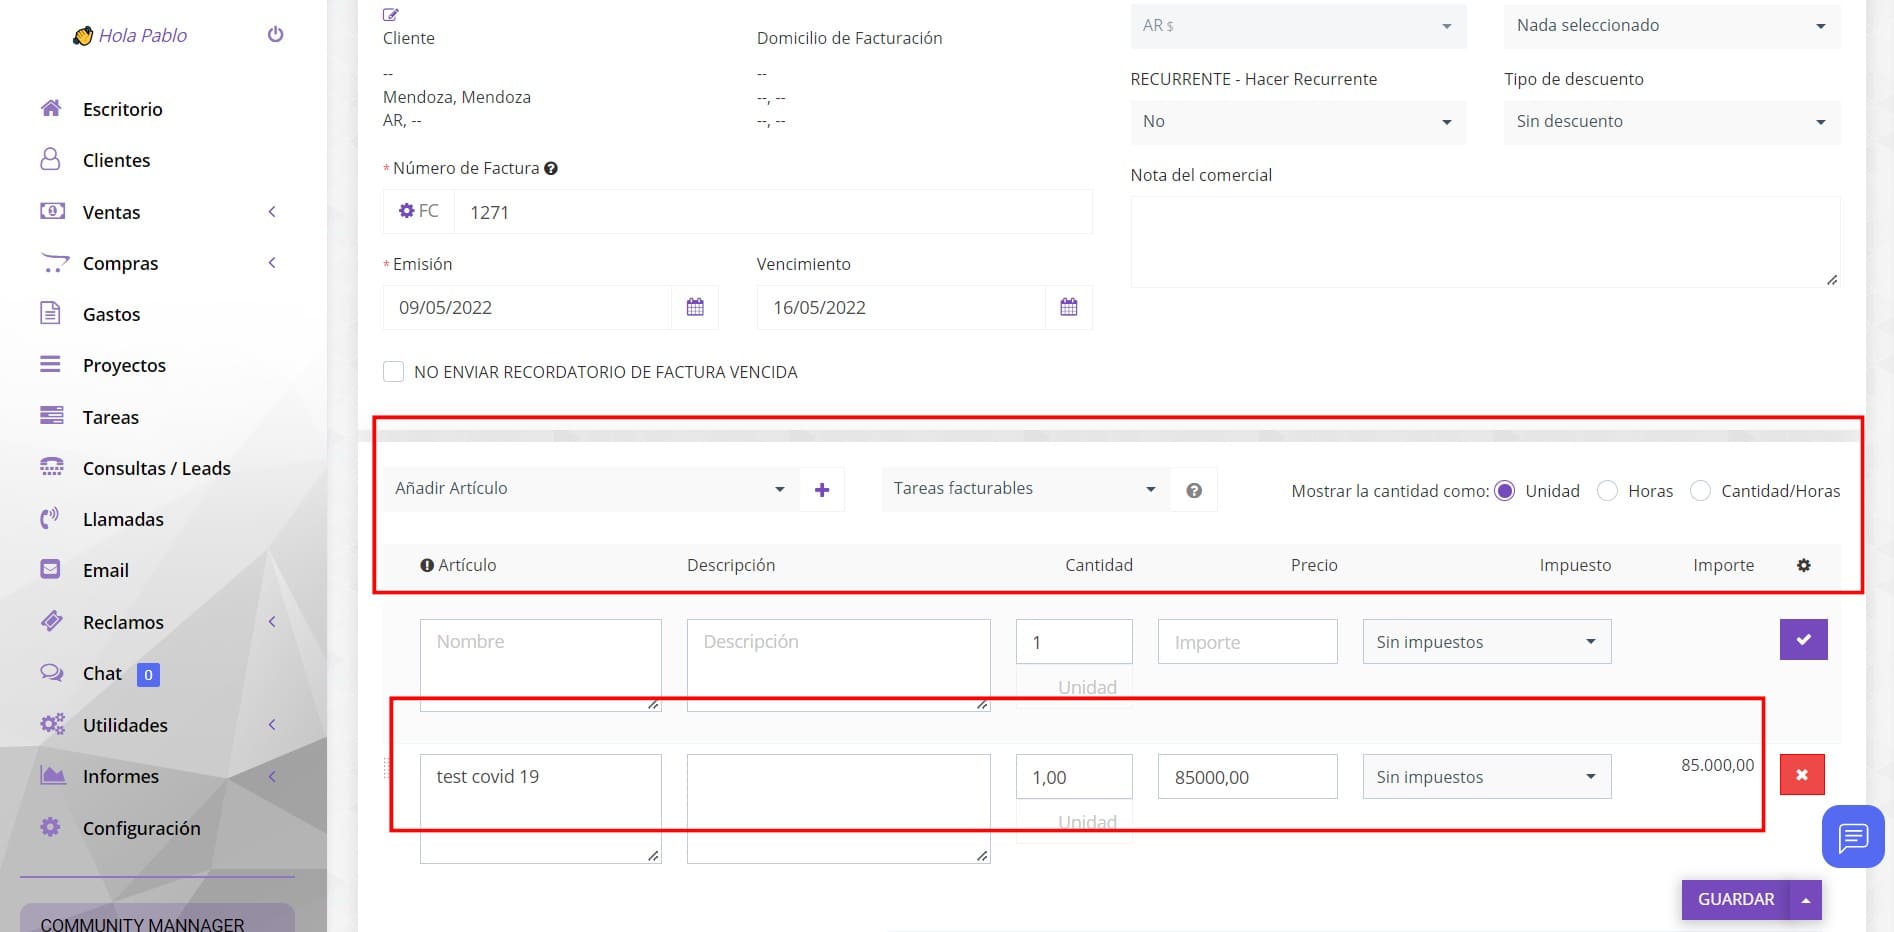The width and height of the screenshot is (1894, 932).
Task: Click the Chat unread count badge
Action: point(148,675)
